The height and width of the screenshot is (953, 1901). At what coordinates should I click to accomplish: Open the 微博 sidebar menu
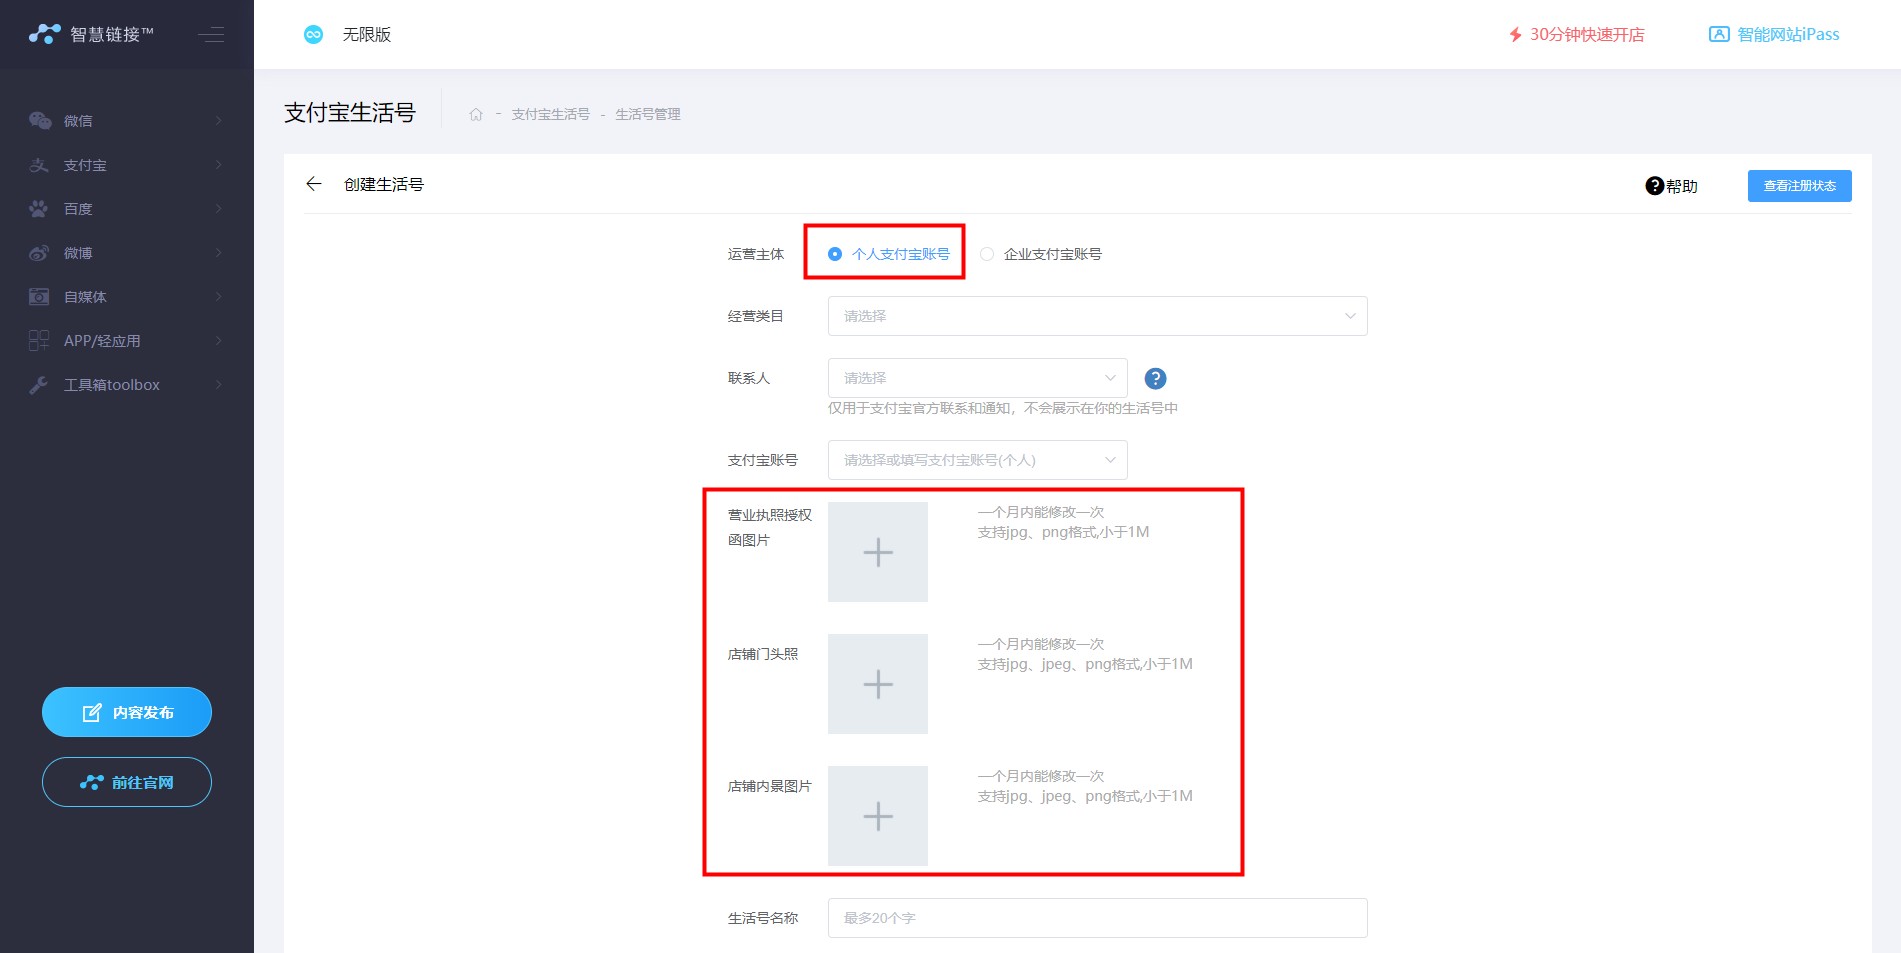point(127,253)
